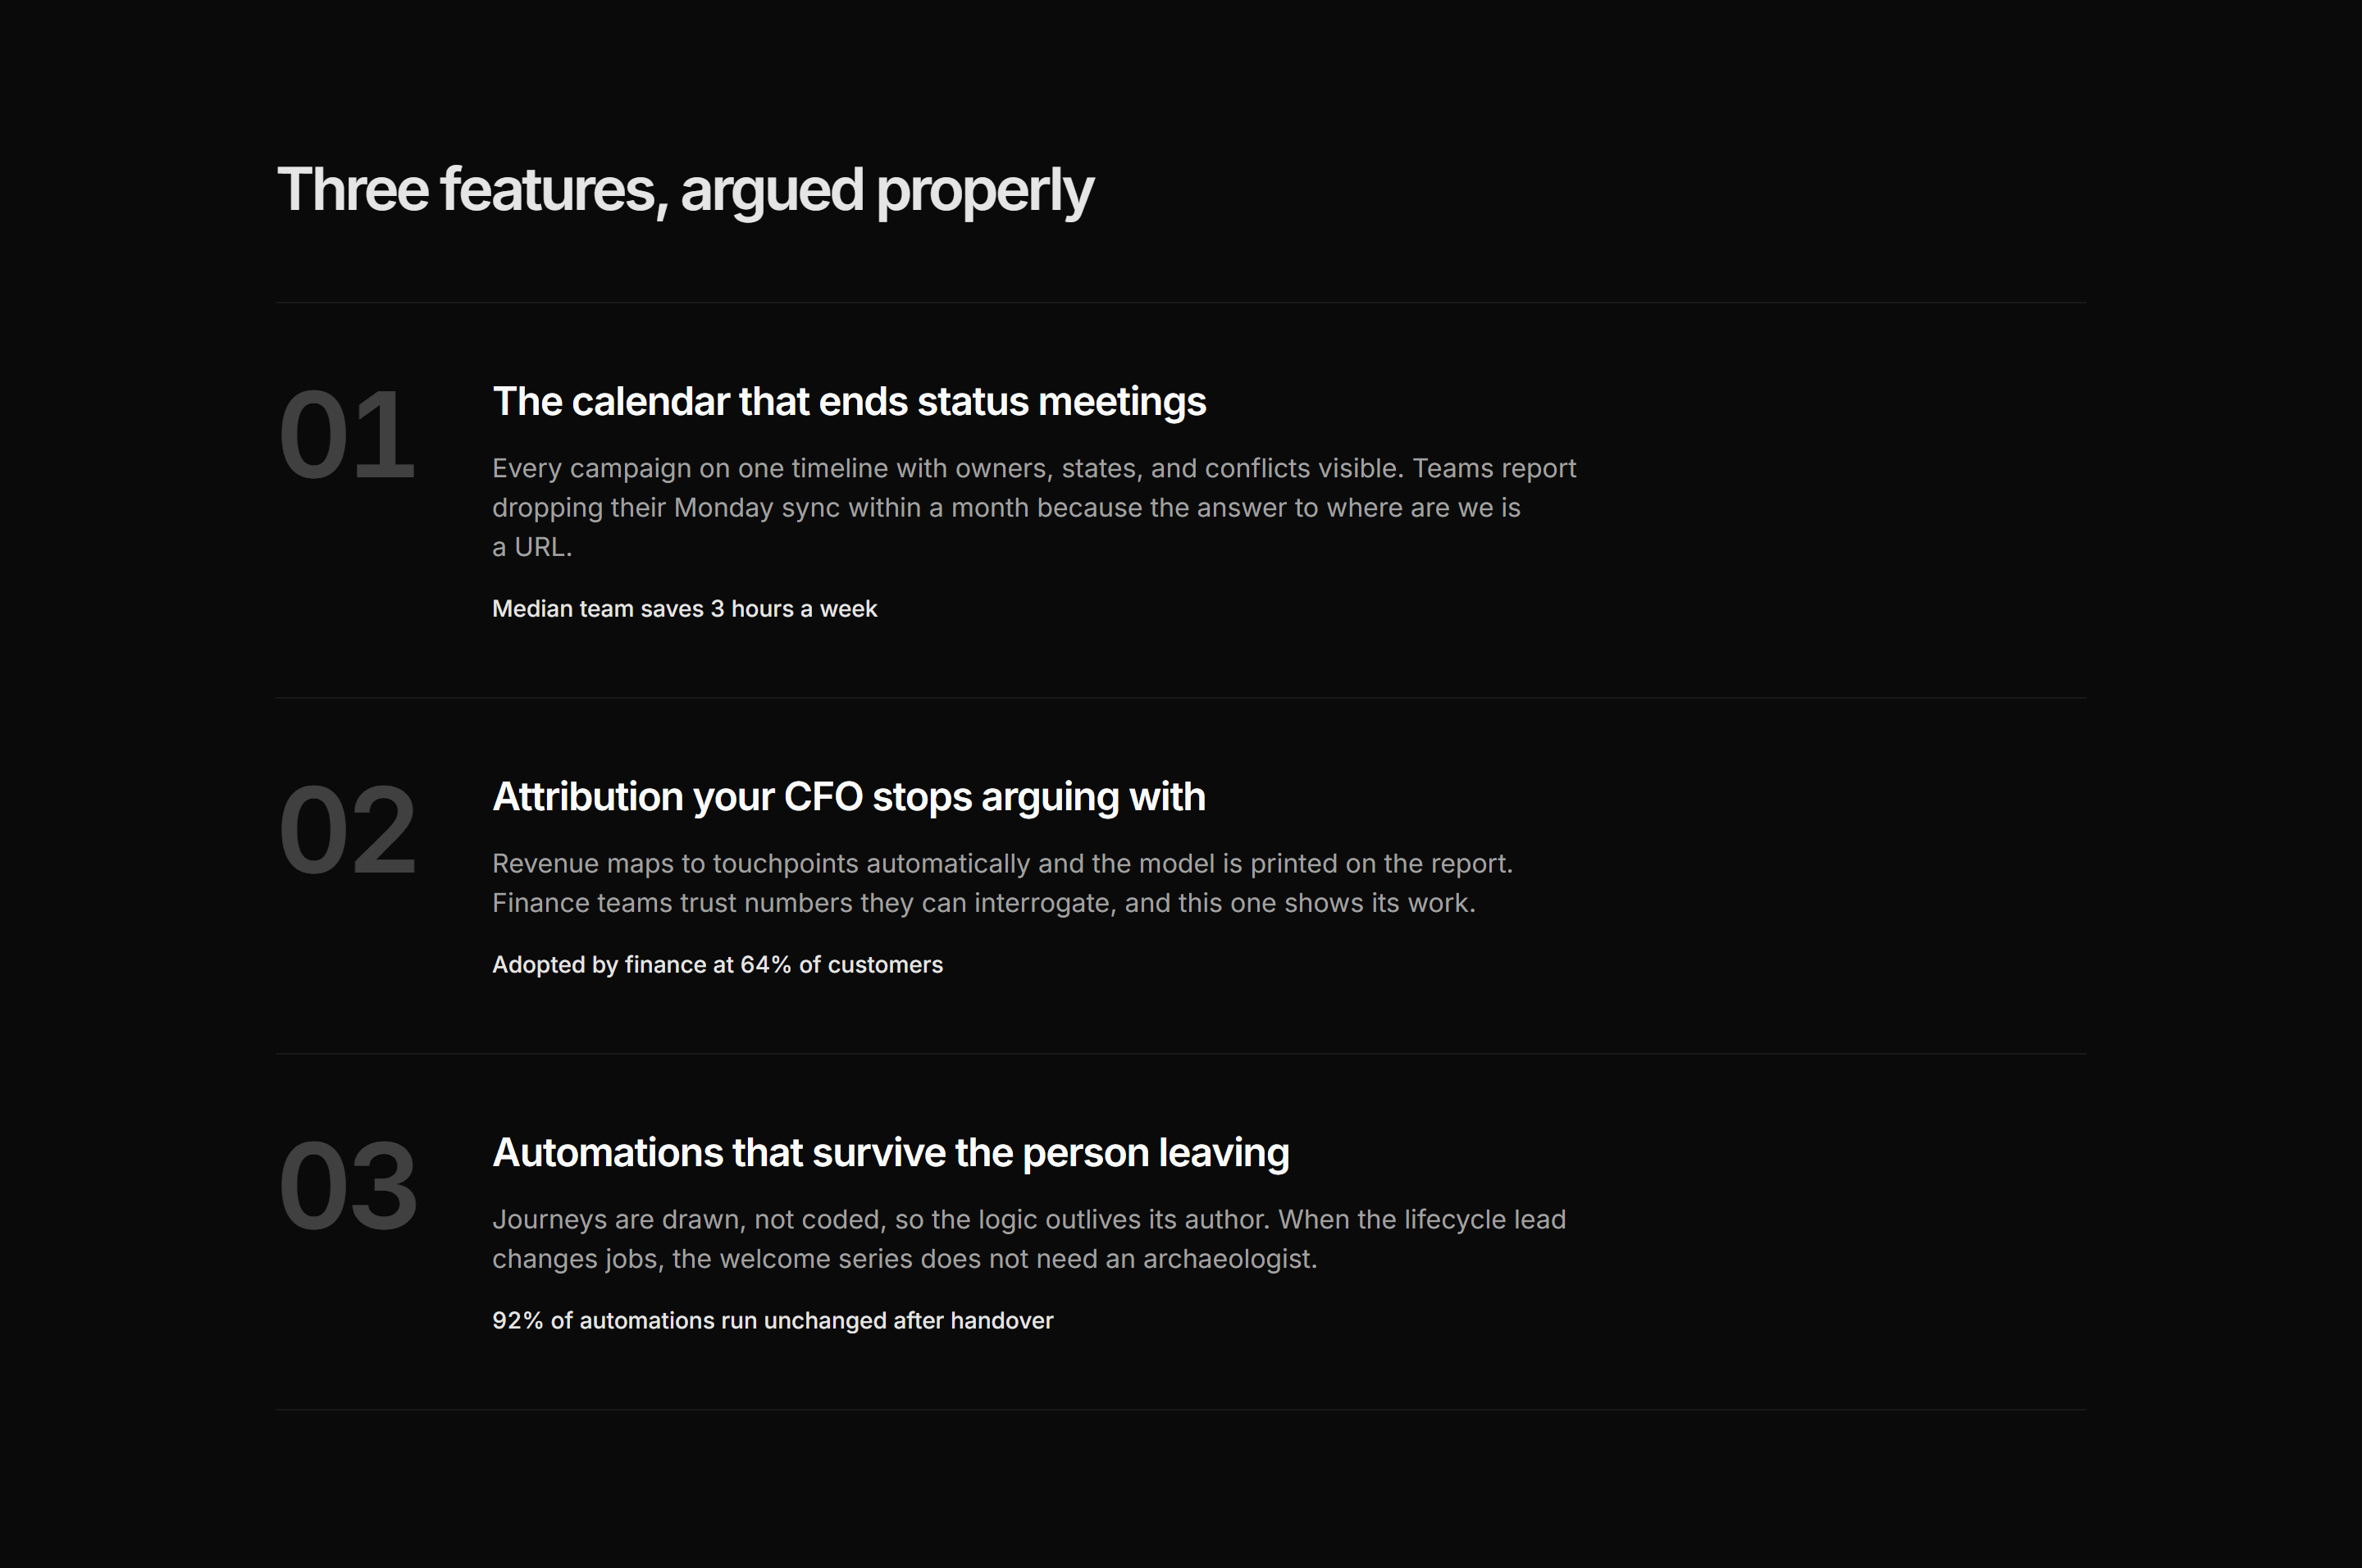Click the text line ending "a URL."
The image size is (2362, 1568).
(x=532, y=547)
